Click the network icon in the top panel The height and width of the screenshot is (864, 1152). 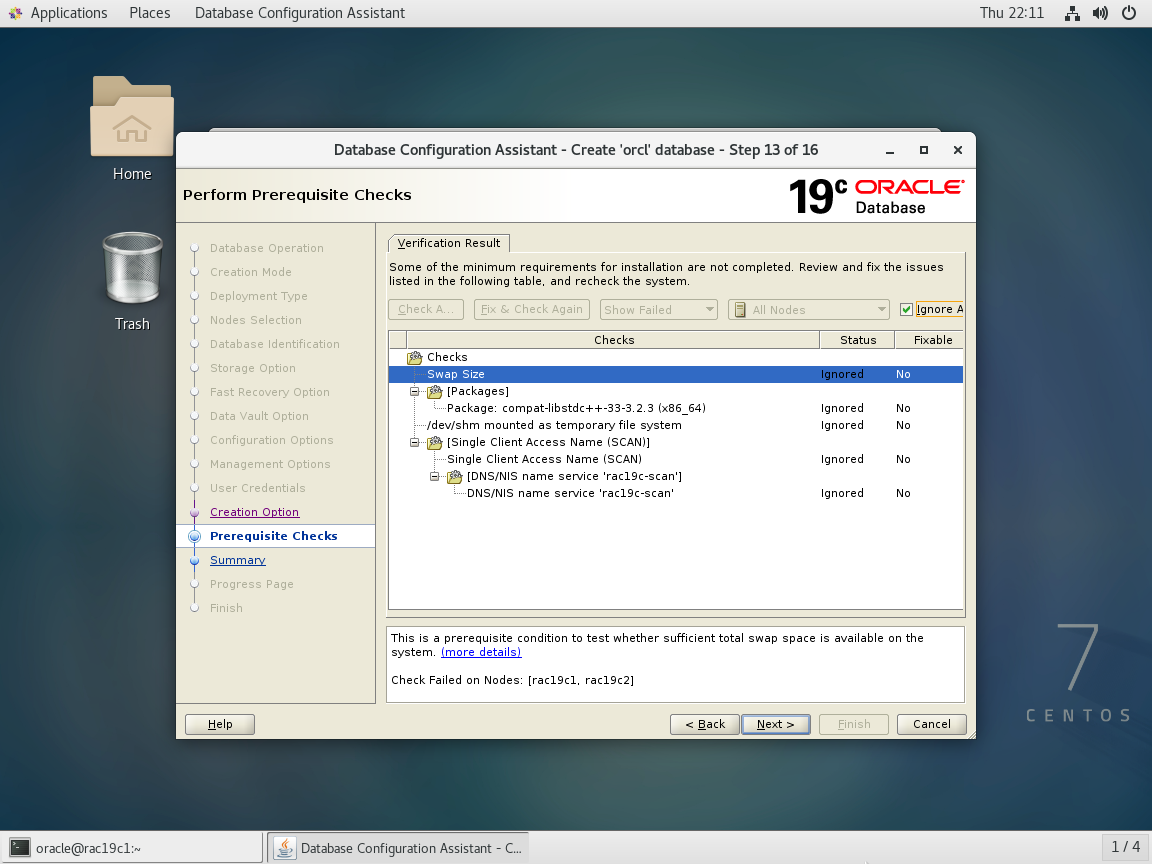click(1072, 13)
